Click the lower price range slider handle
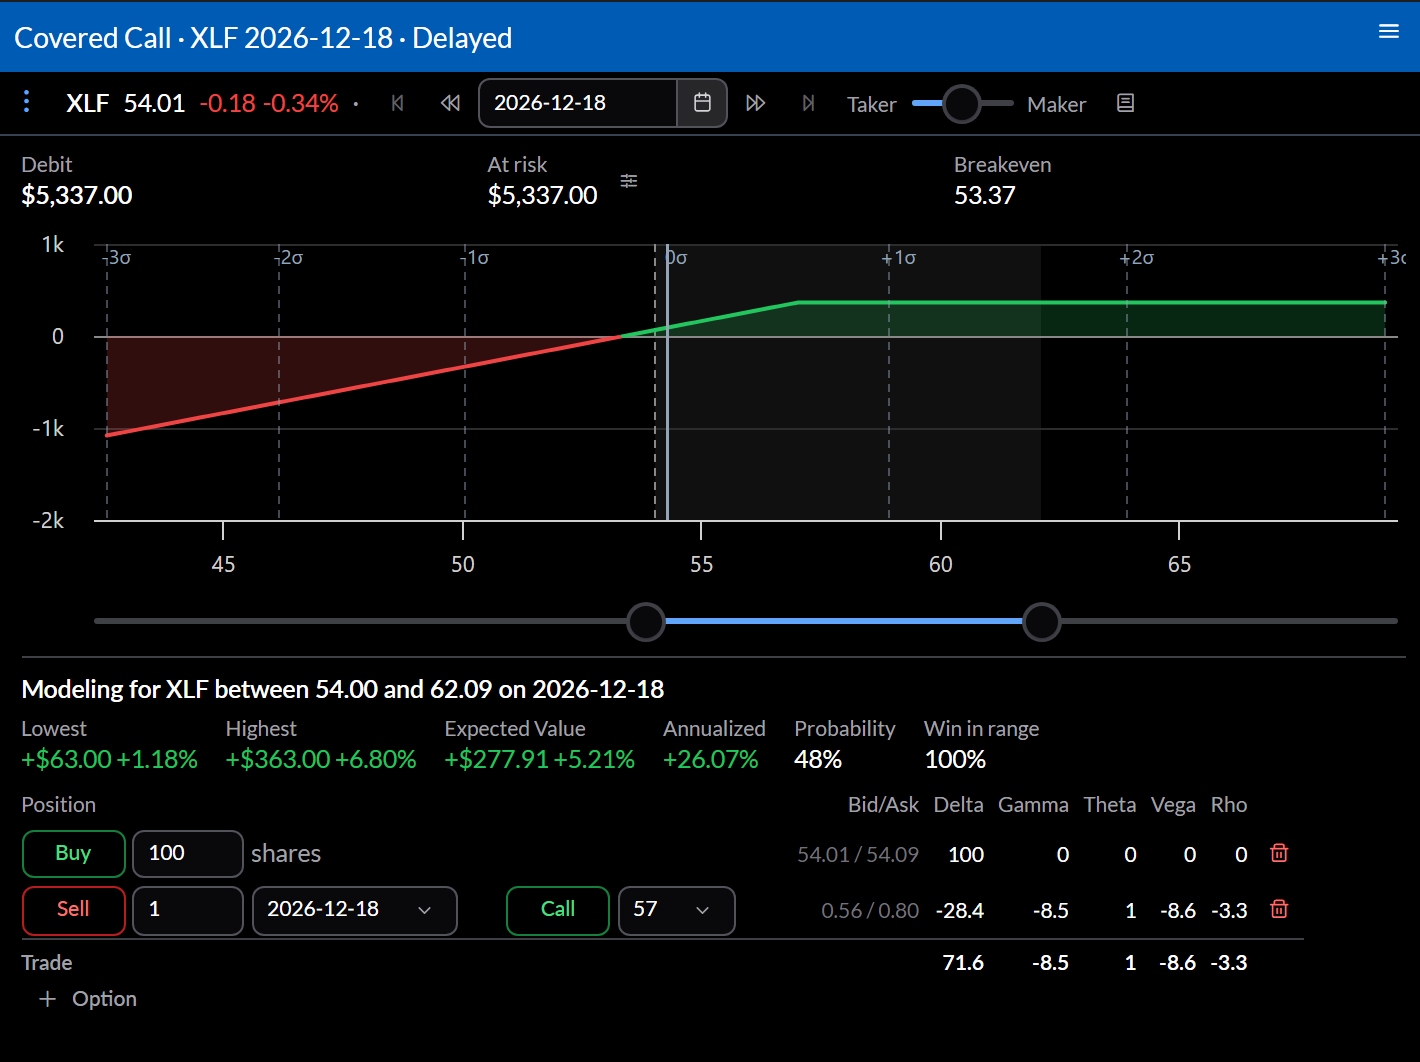This screenshot has width=1420, height=1062. coord(646,622)
